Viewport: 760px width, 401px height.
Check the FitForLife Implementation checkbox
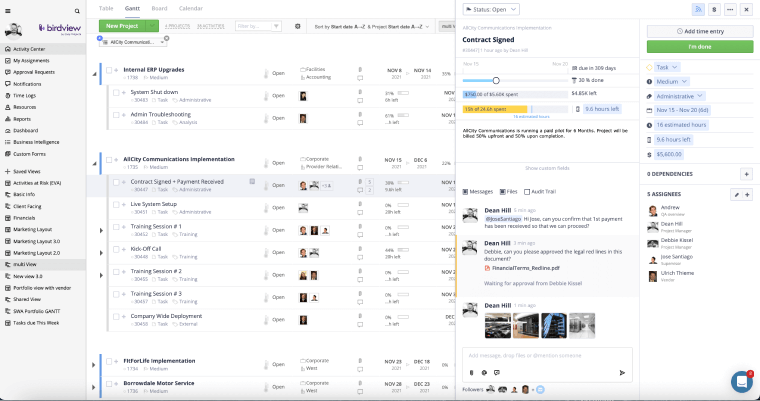point(109,361)
